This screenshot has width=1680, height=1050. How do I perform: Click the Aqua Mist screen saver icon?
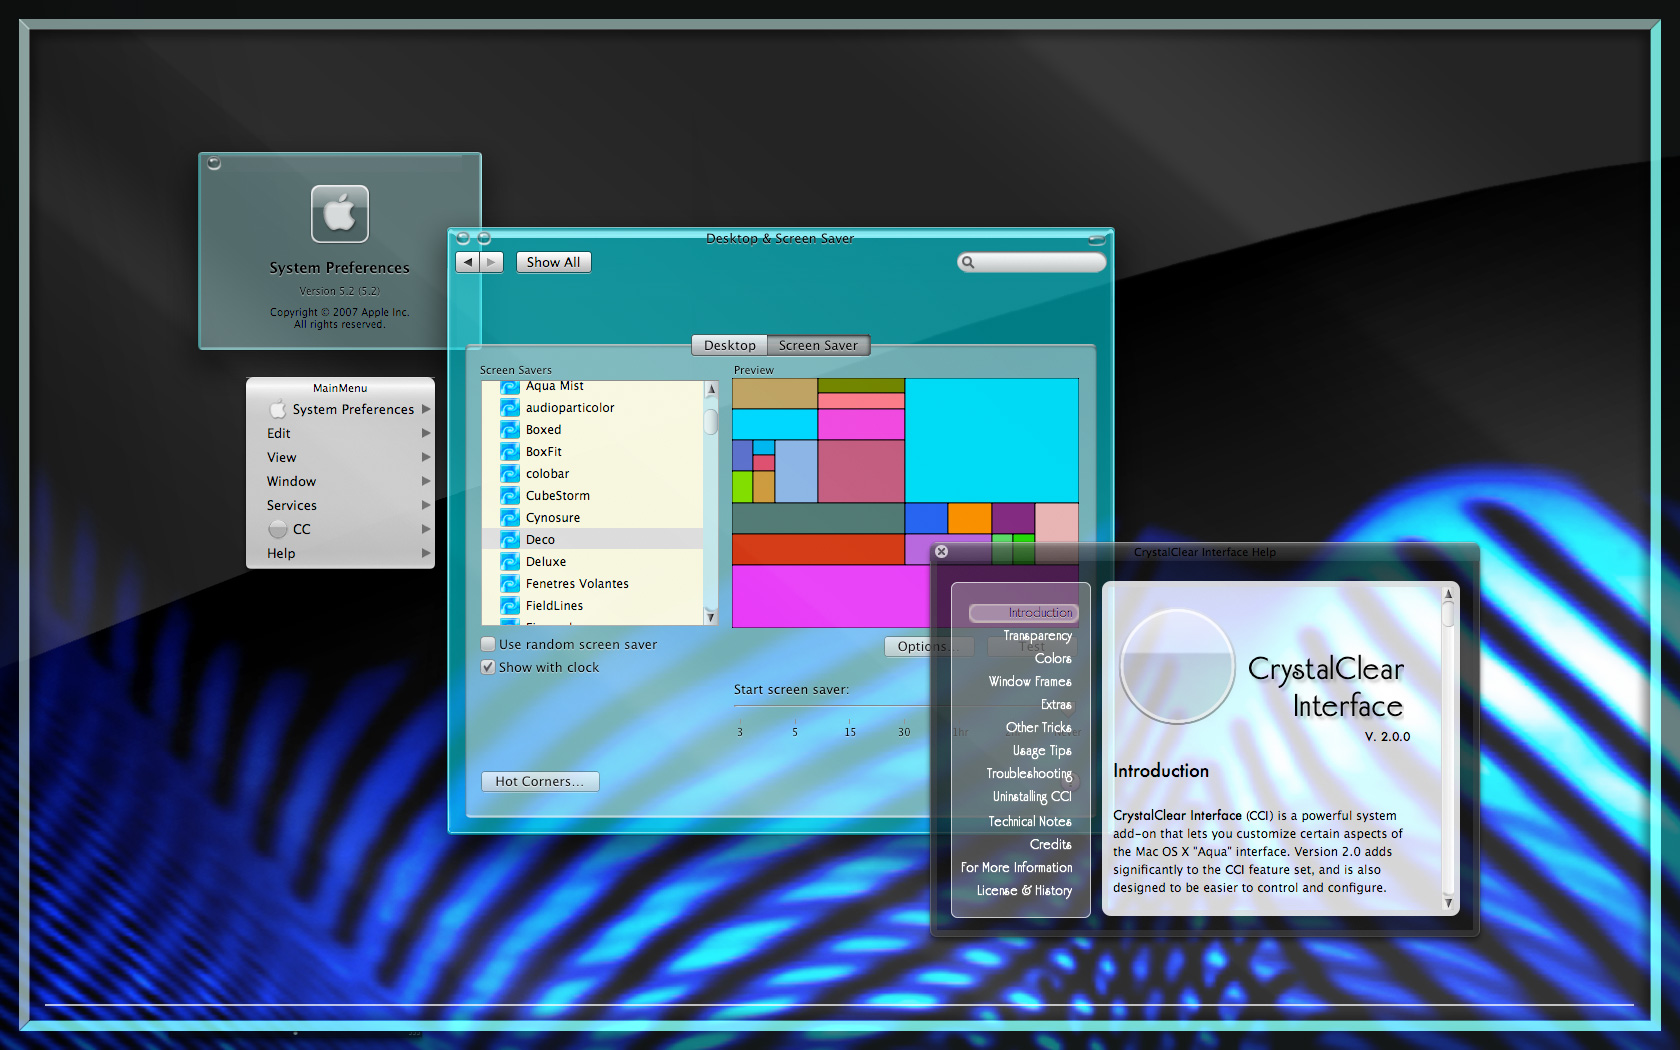[510, 387]
